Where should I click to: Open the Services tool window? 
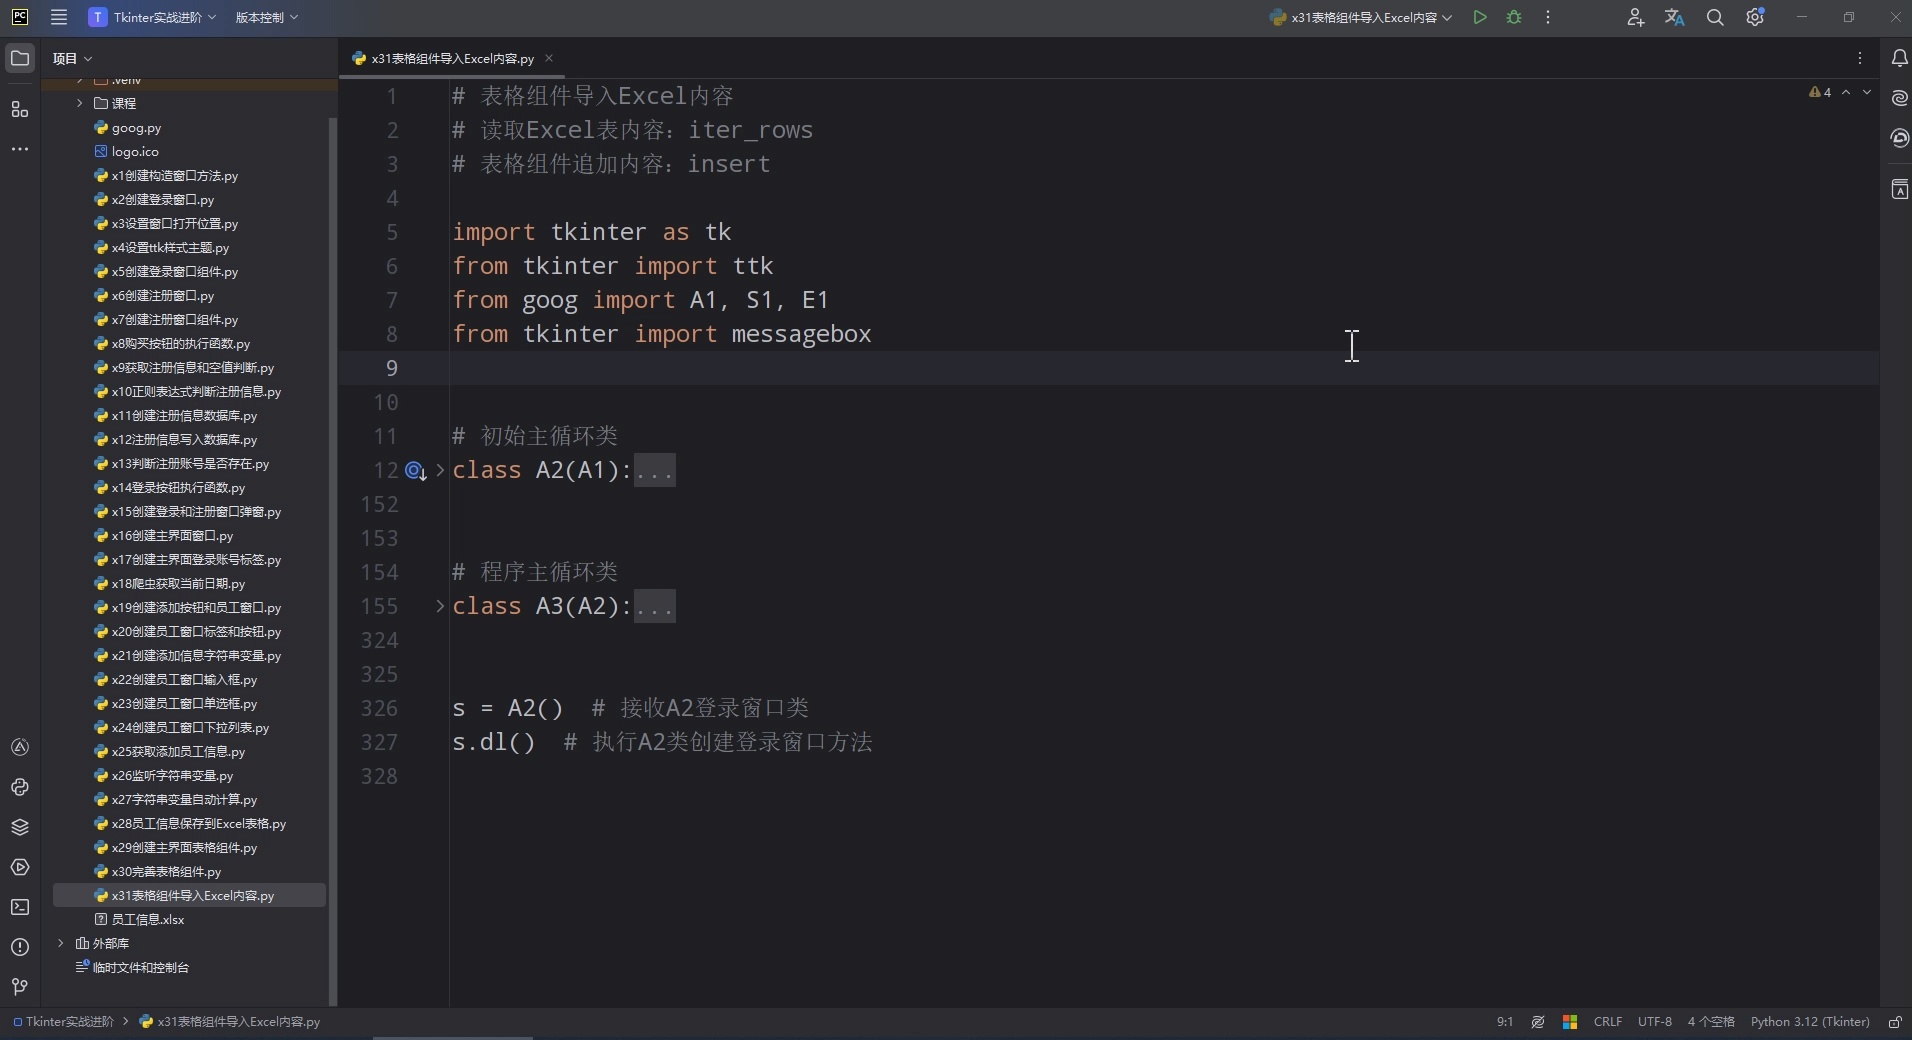(x=20, y=867)
